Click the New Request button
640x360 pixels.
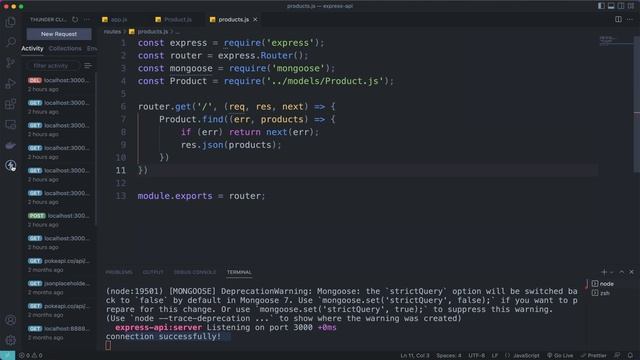(59, 34)
